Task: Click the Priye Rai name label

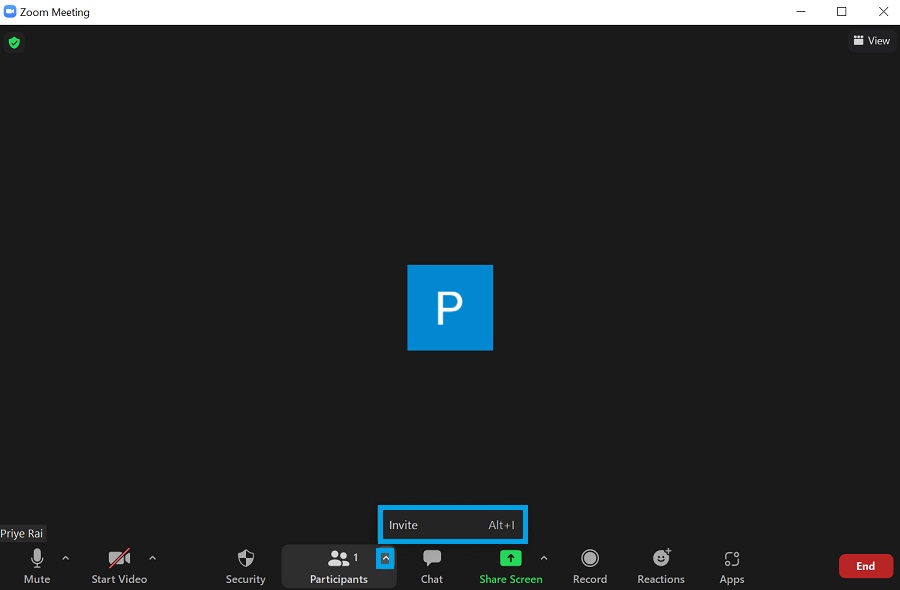Action: (x=22, y=533)
